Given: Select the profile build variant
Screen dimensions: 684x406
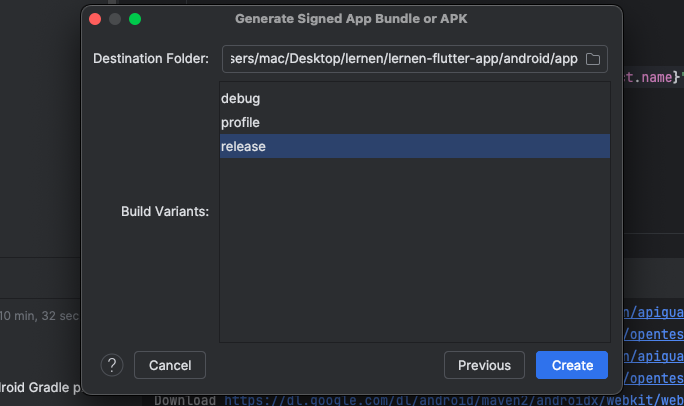Looking at the screenshot, I should pyautogui.click(x=415, y=123).
